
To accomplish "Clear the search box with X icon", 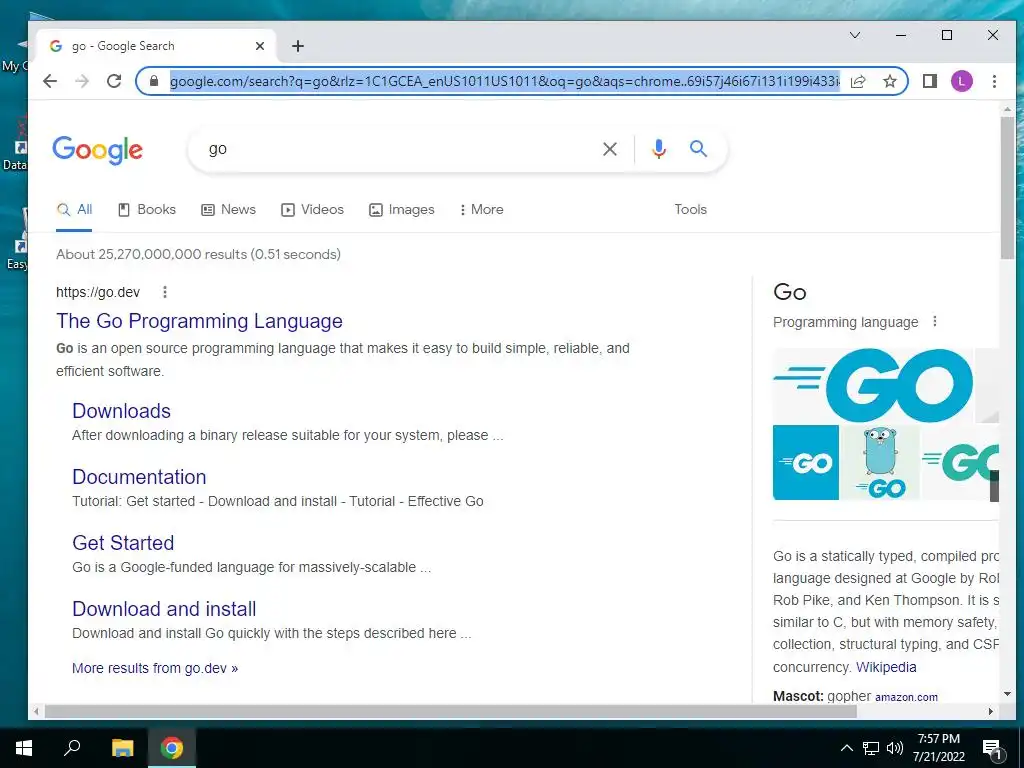I will [x=610, y=149].
